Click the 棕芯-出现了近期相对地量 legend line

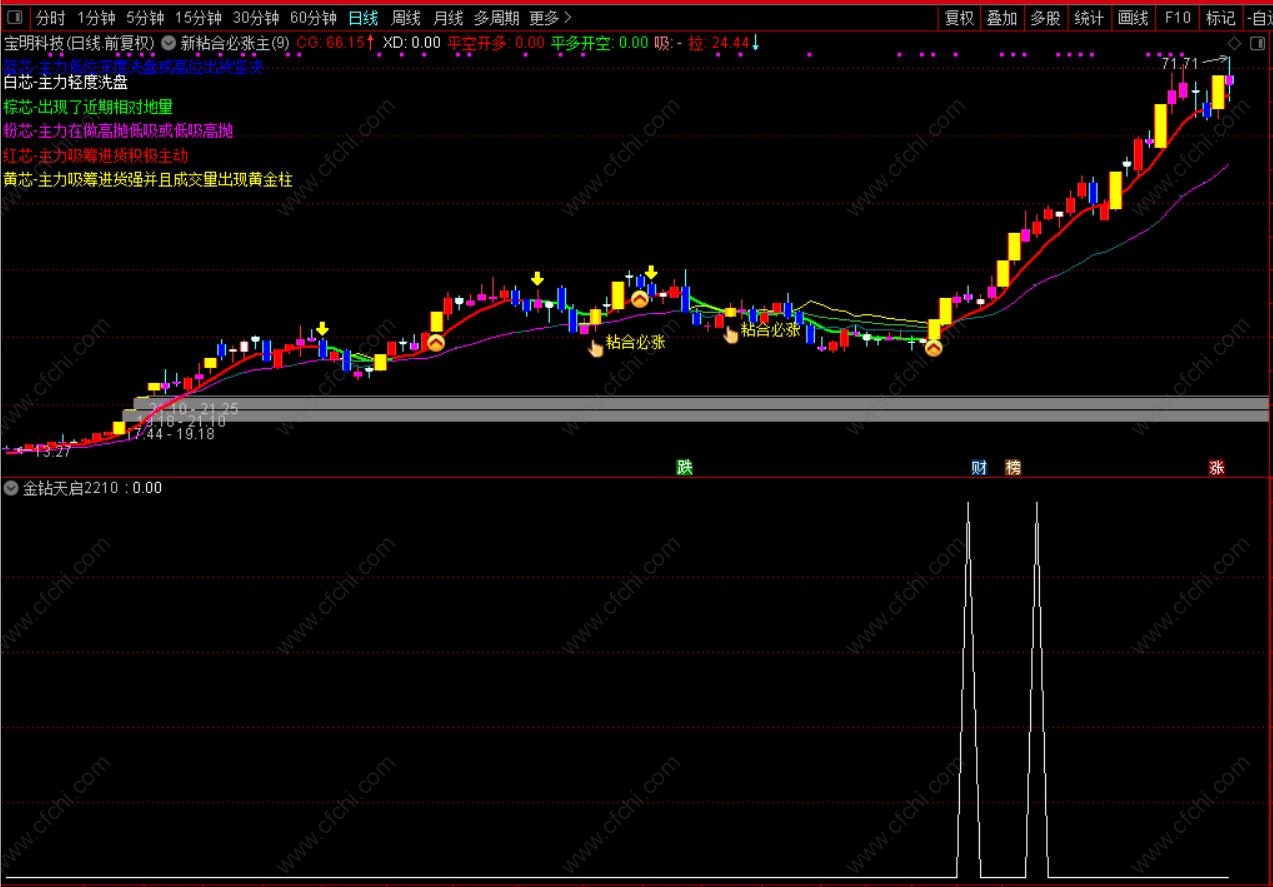[x=88, y=107]
